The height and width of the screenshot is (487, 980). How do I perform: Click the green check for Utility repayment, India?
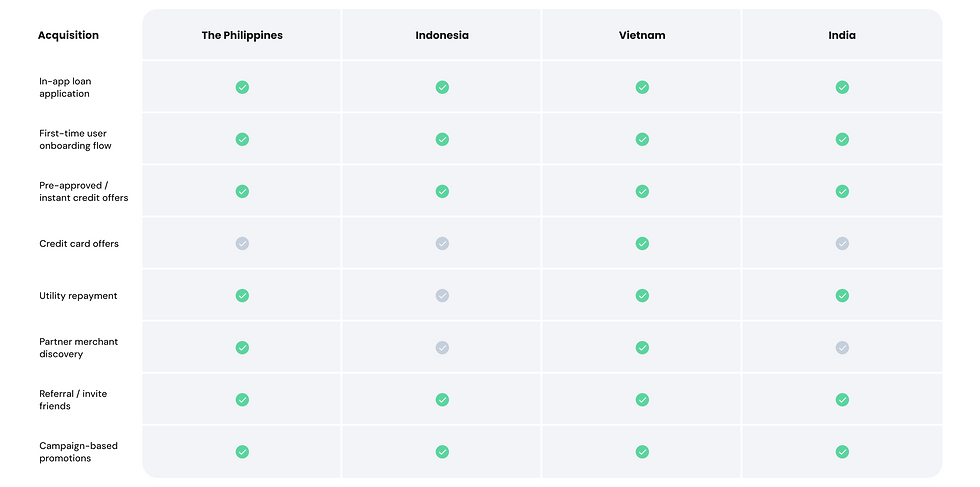(842, 295)
